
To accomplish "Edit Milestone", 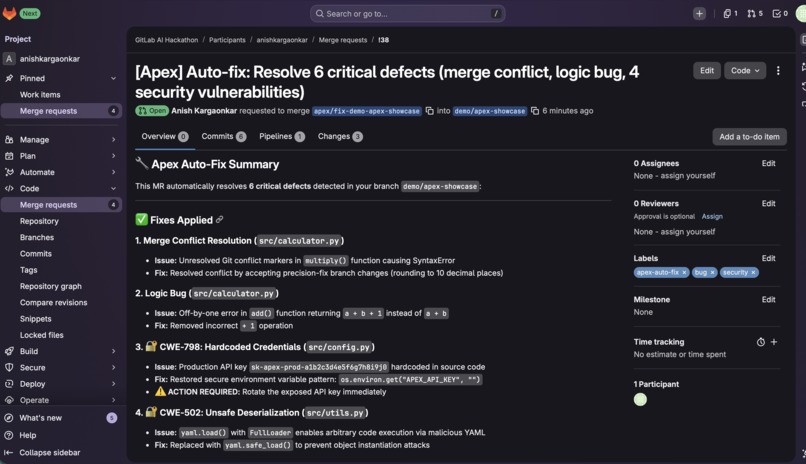I will (768, 300).
